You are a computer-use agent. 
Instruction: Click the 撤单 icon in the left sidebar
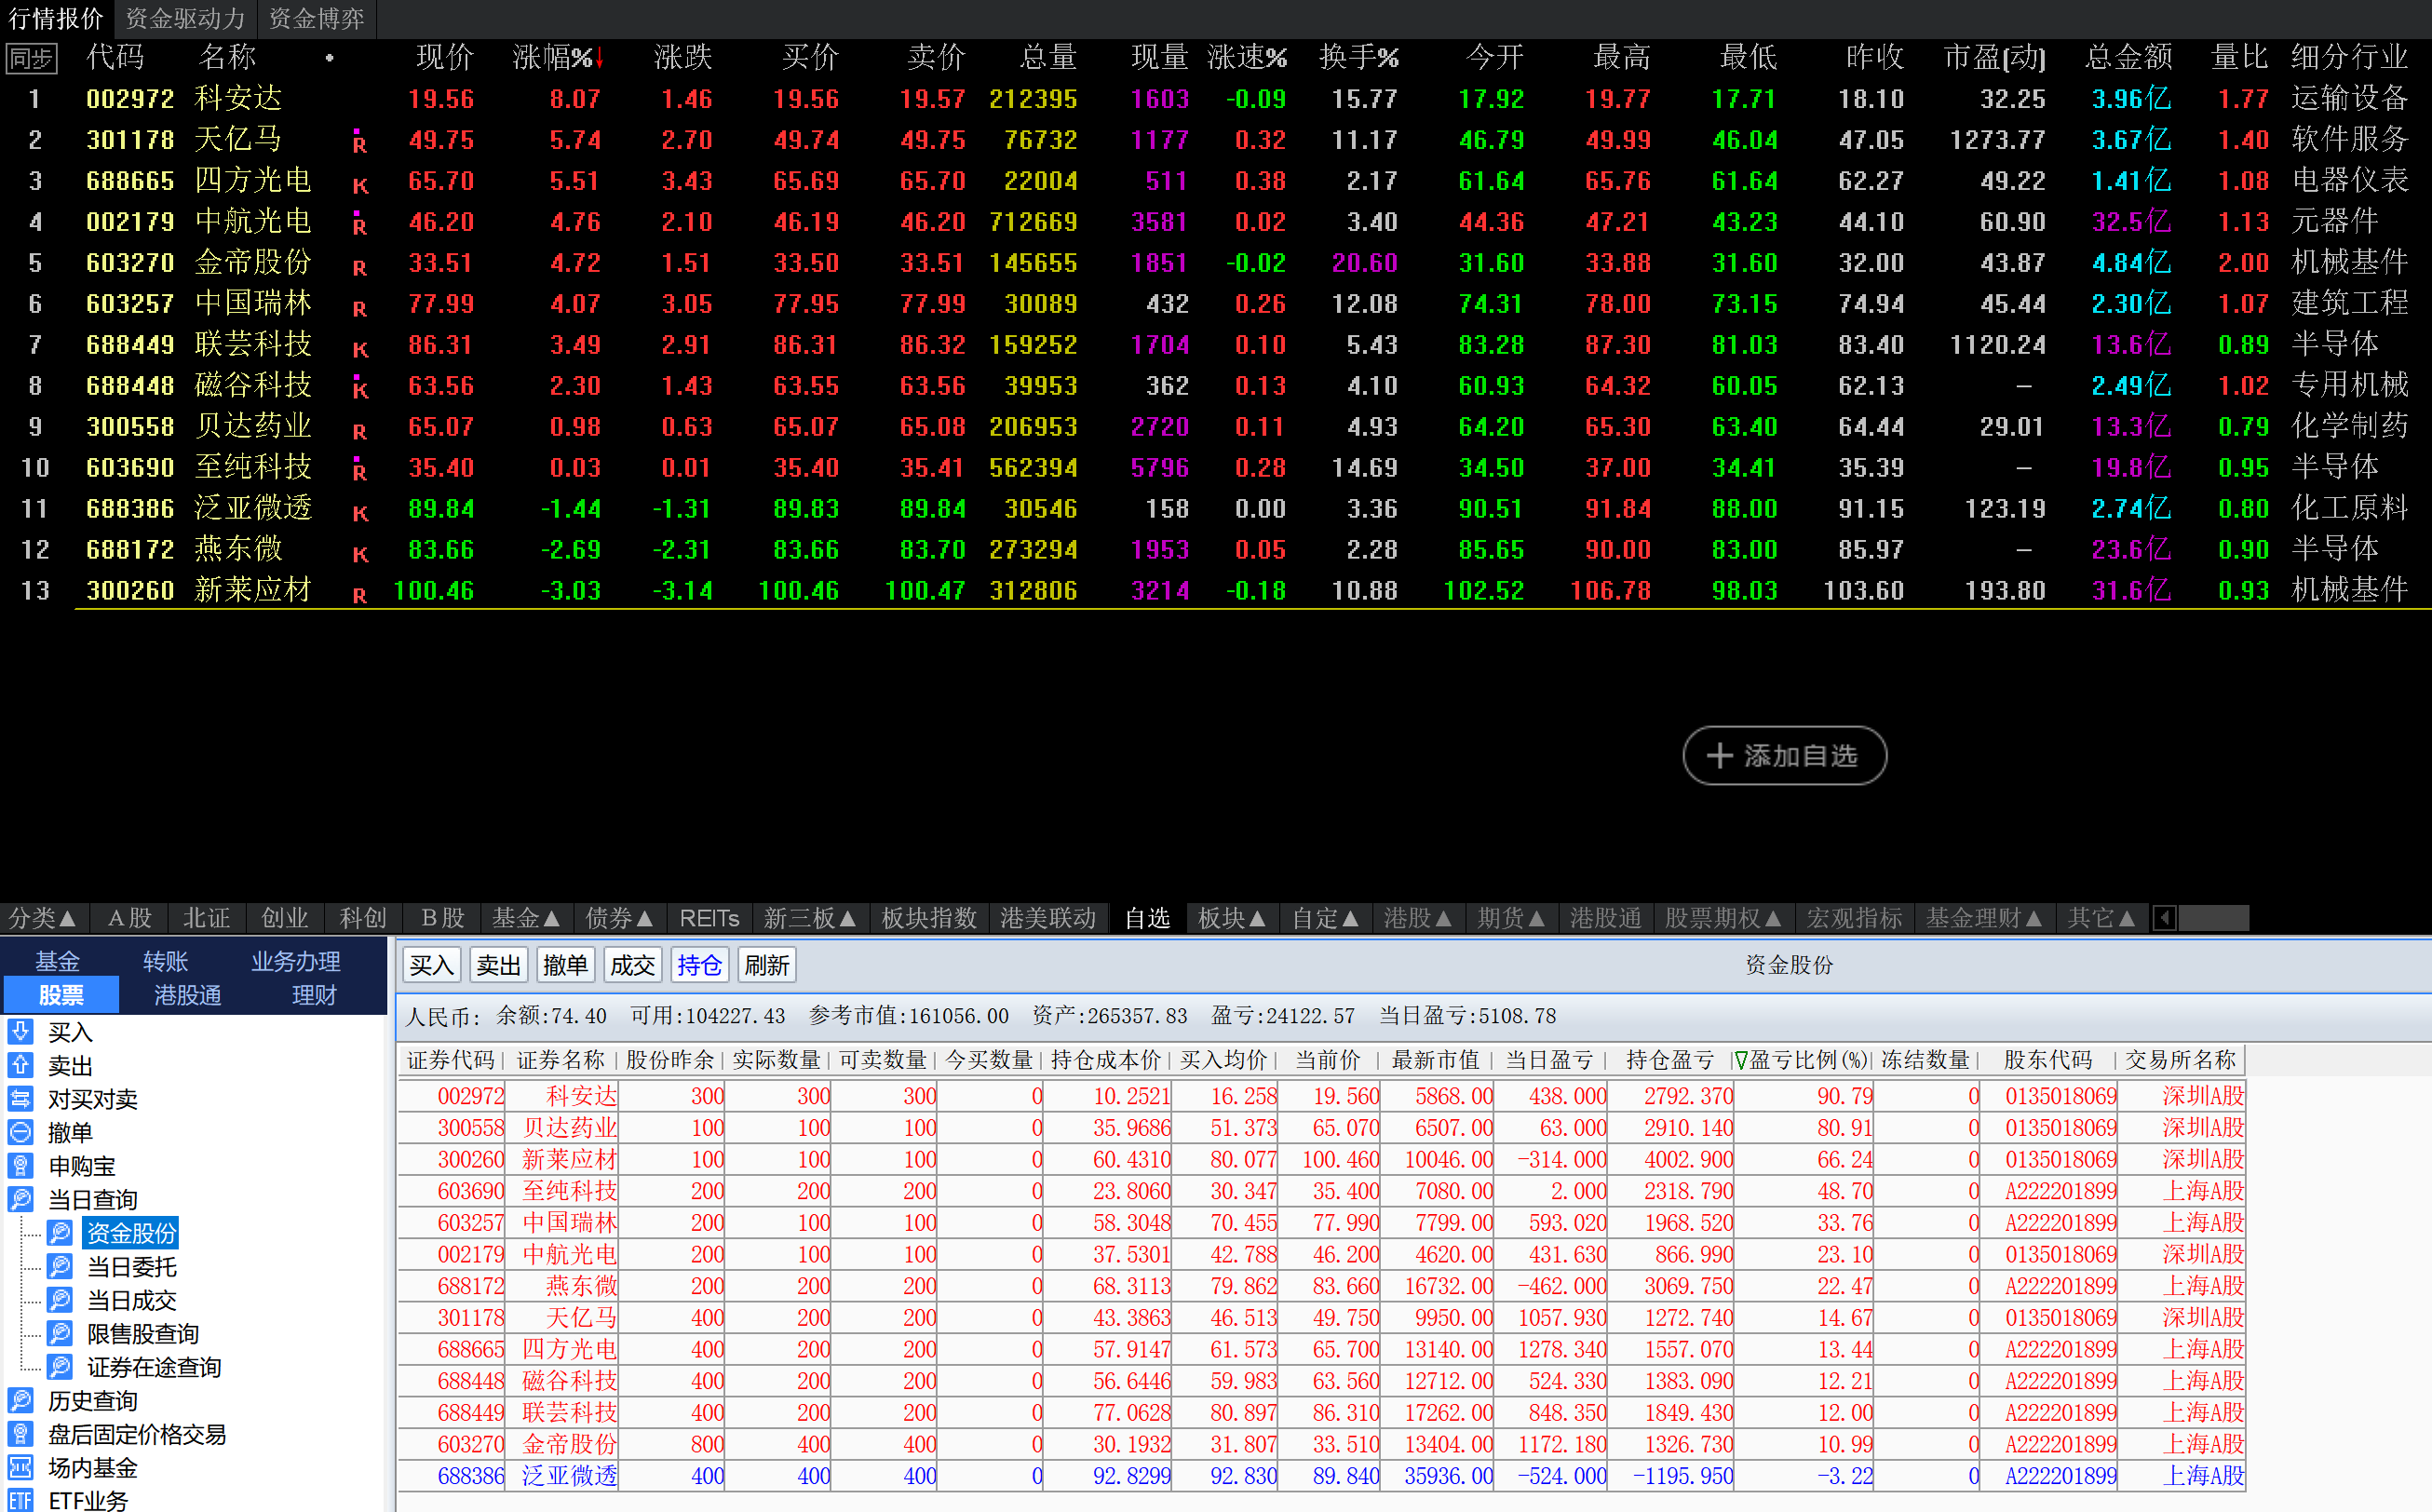[20, 1132]
